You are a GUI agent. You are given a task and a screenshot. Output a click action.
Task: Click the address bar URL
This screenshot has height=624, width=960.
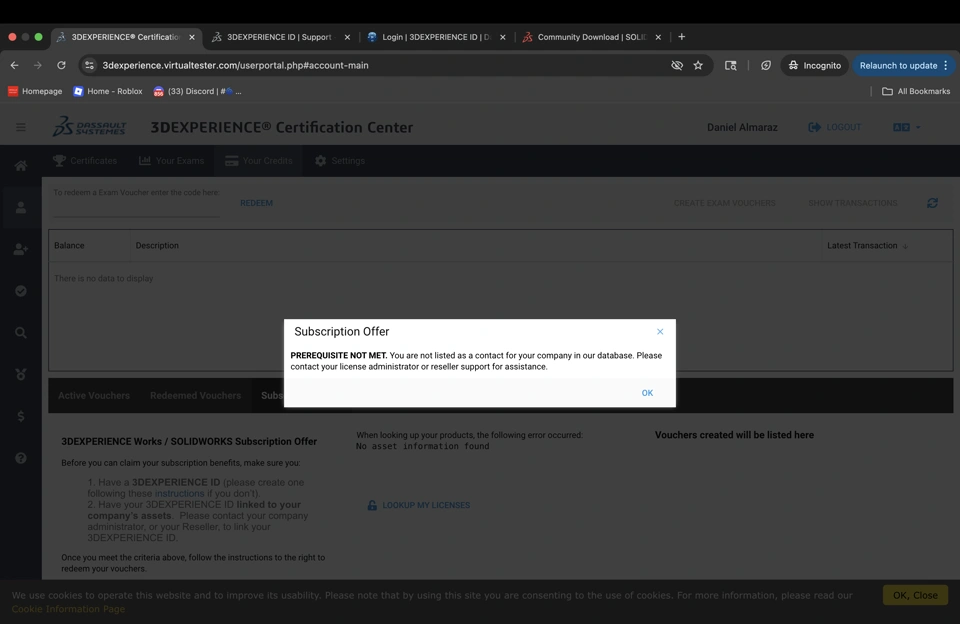point(235,66)
